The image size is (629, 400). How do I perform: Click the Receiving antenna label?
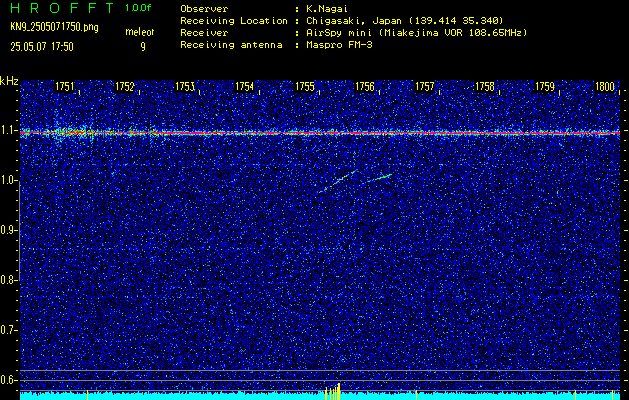(231, 45)
